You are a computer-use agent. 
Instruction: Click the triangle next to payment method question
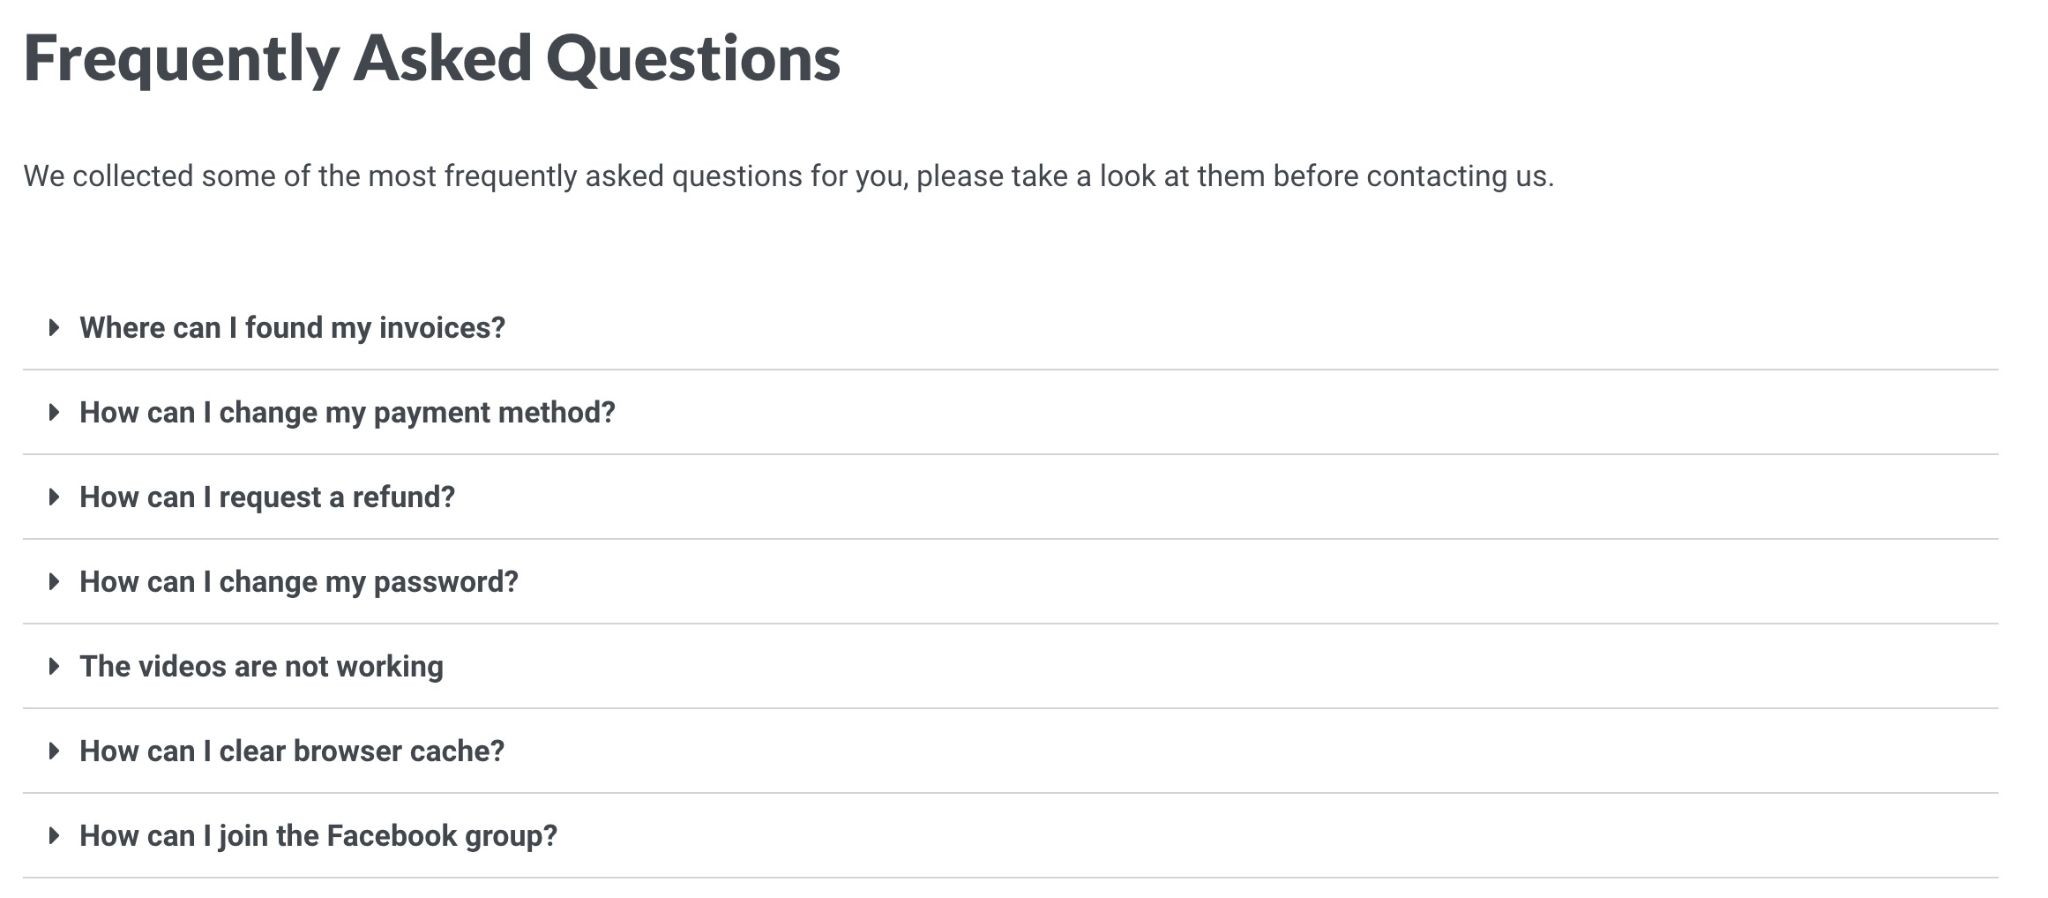54,413
